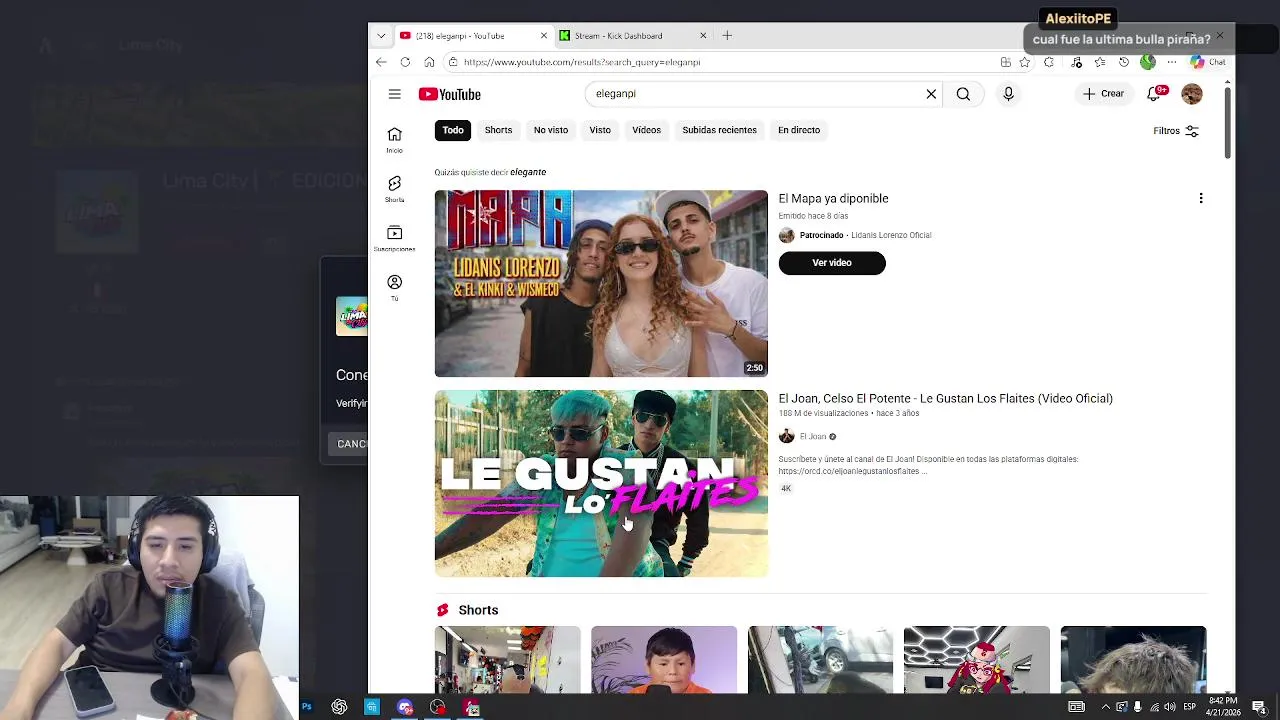Switch ESP keyboard language in taskbar
Screen dimensions: 1280x720
tap(1190, 707)
